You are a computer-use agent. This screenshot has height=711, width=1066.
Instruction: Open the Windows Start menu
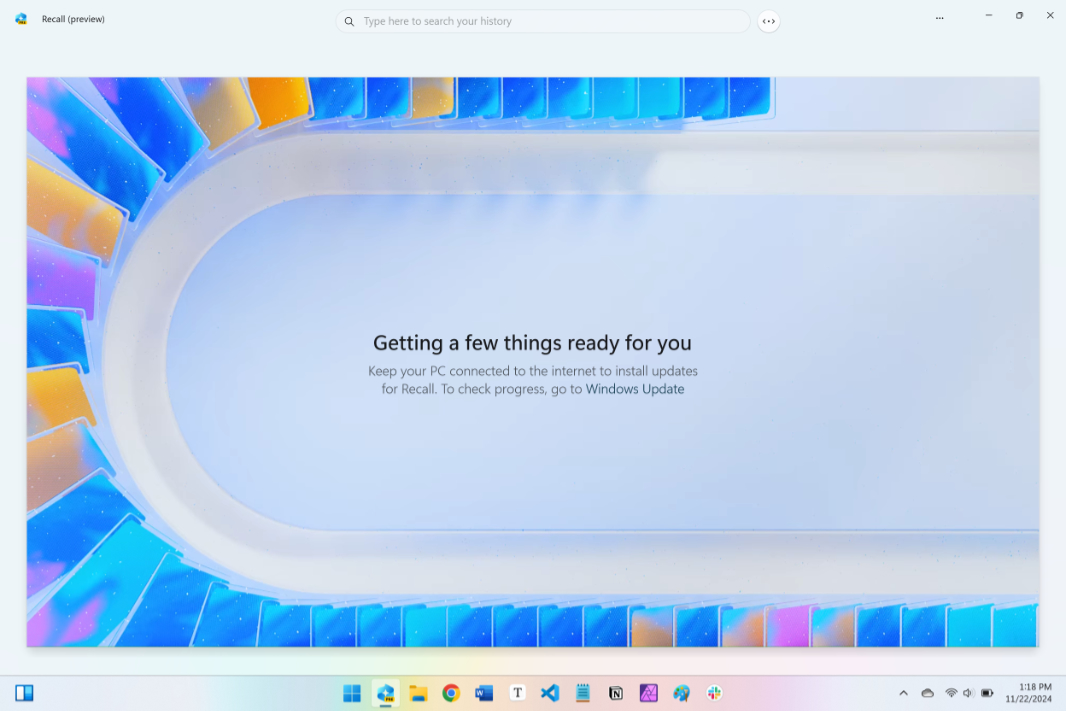coord(352,693)
